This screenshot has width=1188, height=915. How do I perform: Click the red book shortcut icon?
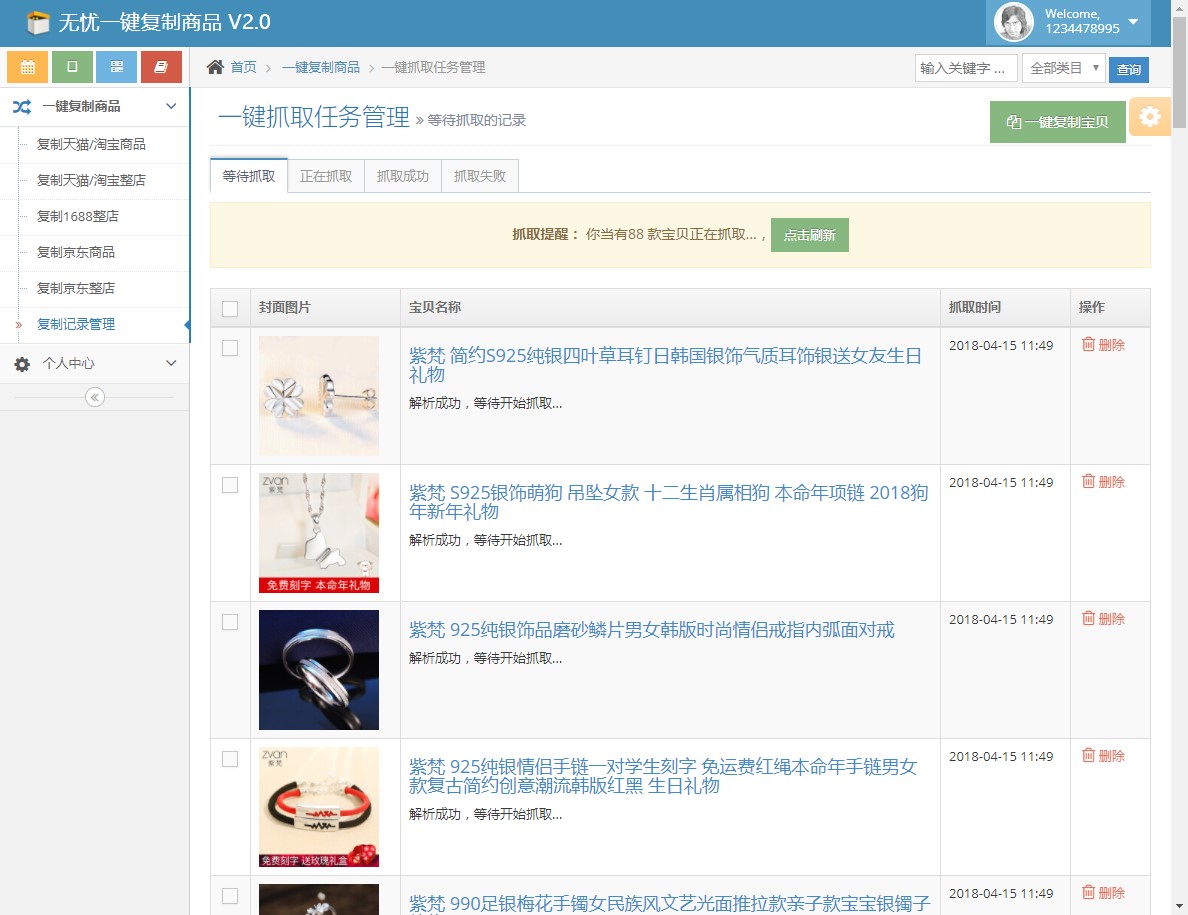click(x=161, y=67)
